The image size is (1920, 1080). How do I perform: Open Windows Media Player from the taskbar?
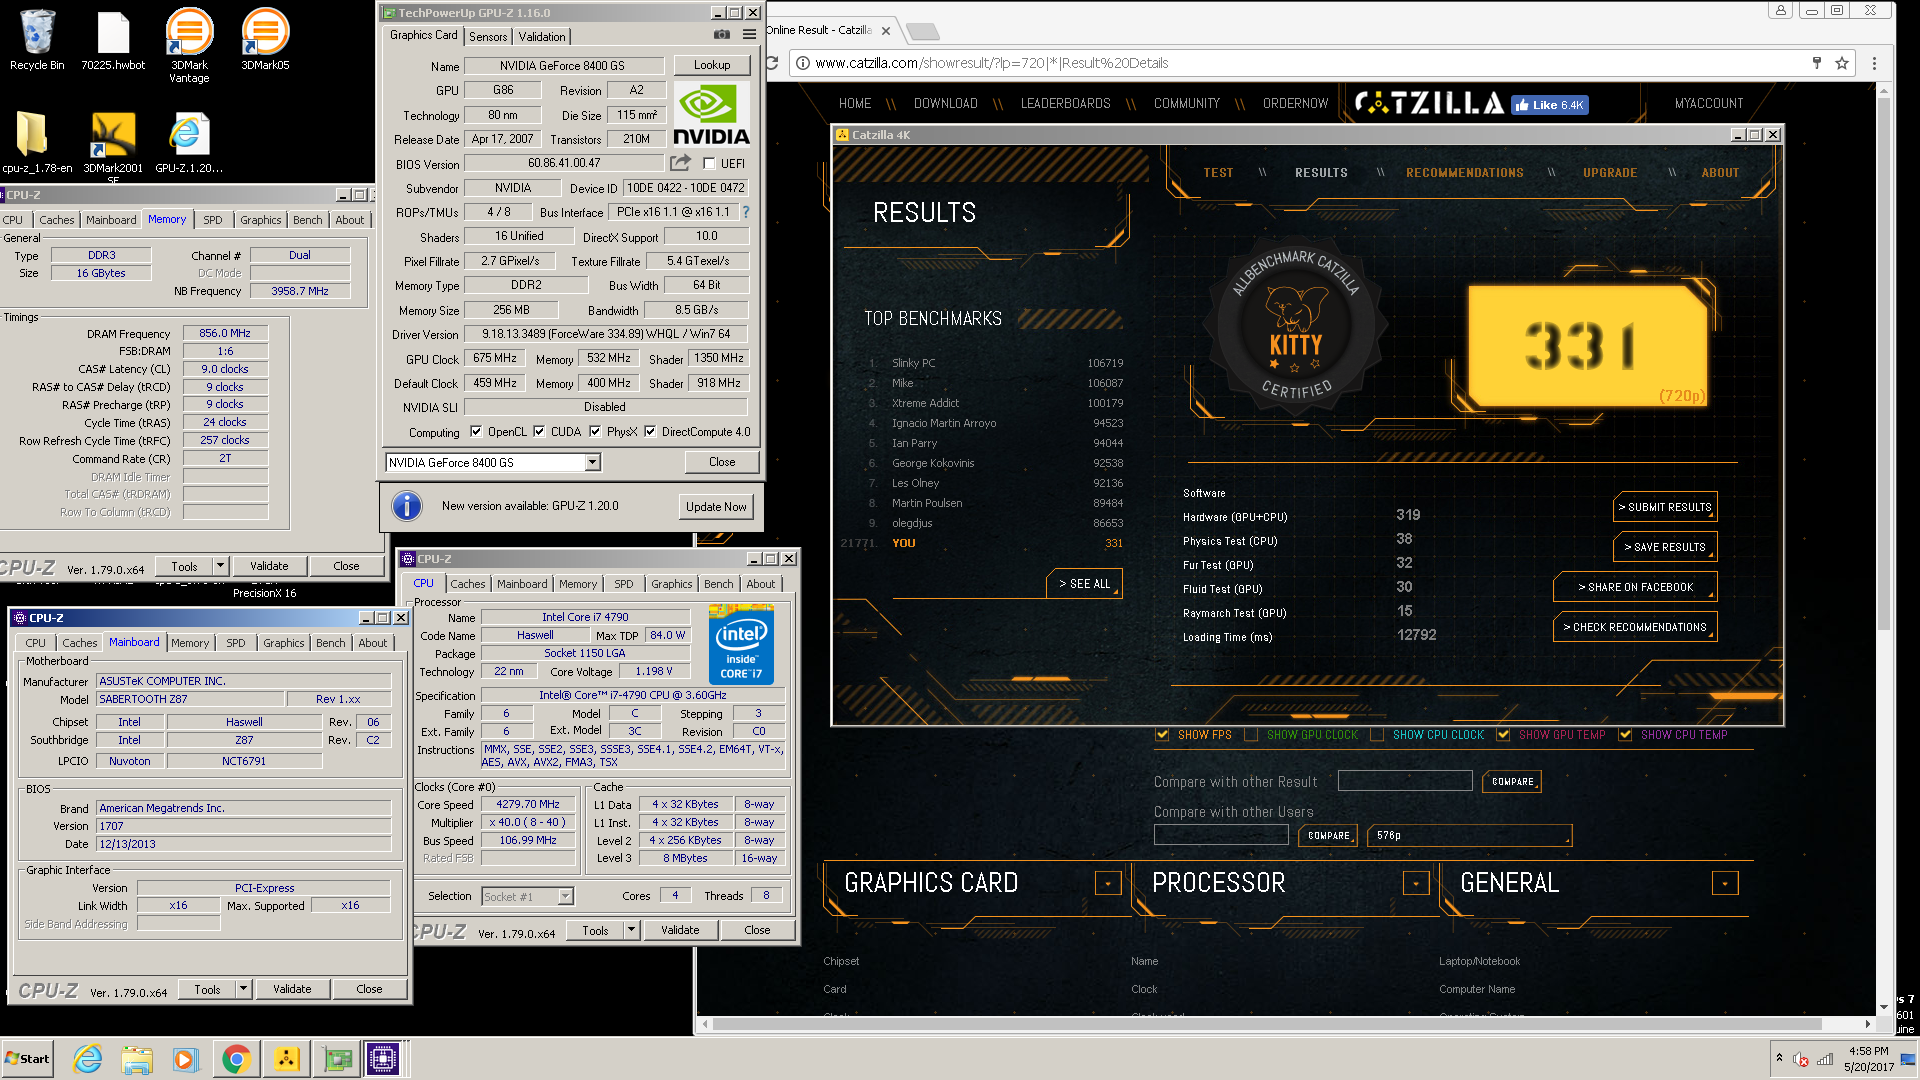186,1059
